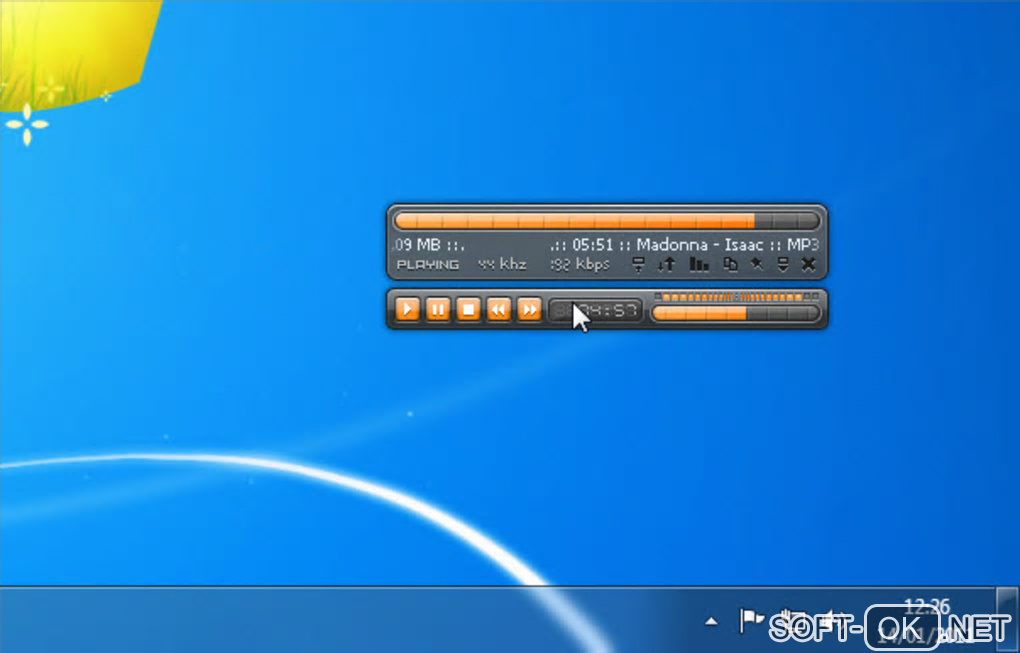Viewport: 1020px width, 653px height.
Task: Click the up-down arrows icon
Action: [x=667, y=264]
